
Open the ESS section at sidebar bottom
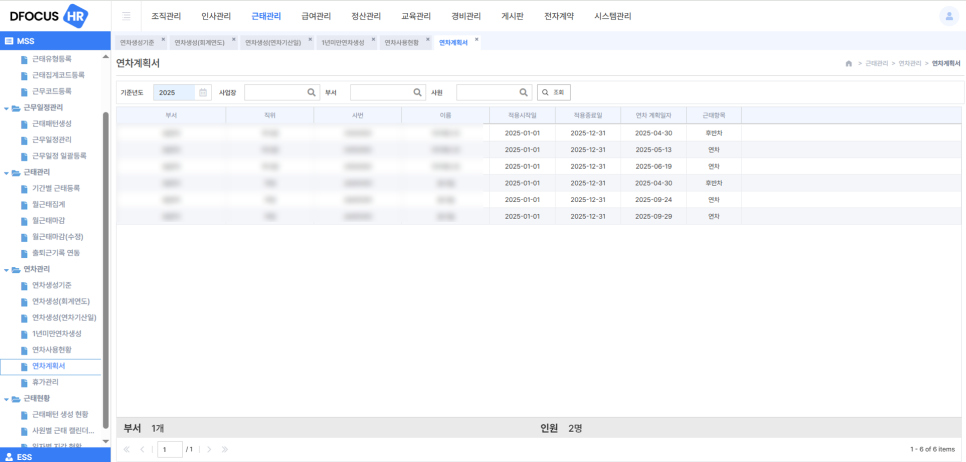pyautogui.click(x=55, y=456)
